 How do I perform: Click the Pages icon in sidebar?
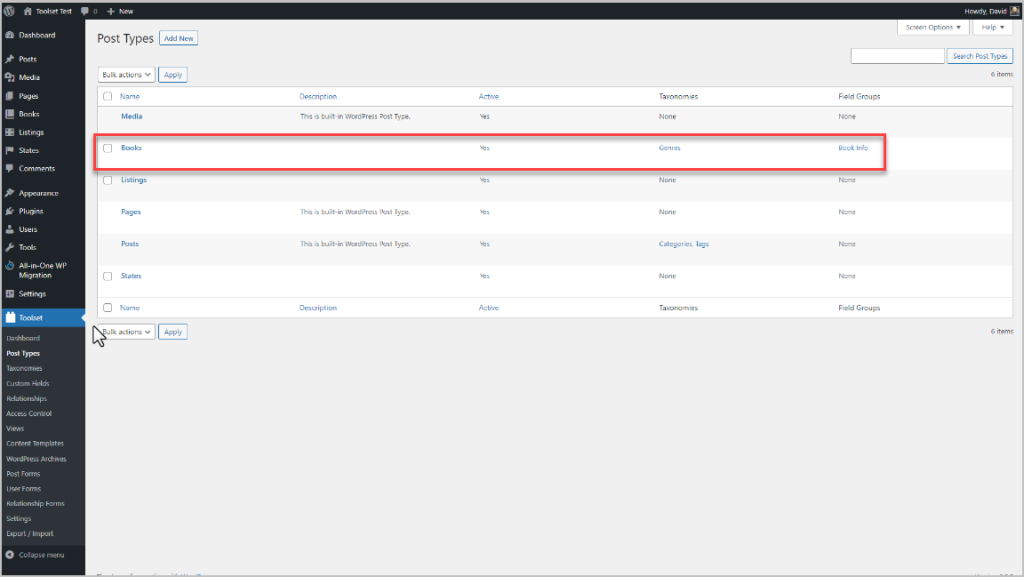tap(10, 96)
